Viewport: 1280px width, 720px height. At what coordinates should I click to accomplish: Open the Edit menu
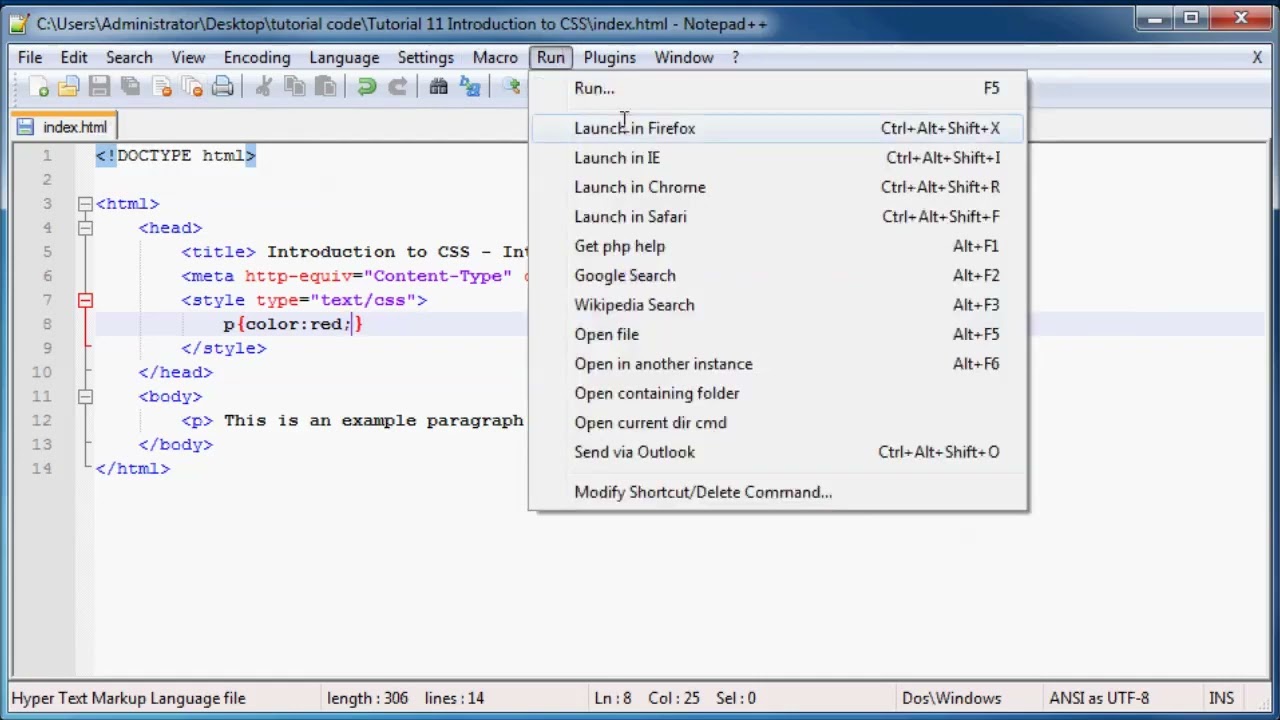[74, 58]
